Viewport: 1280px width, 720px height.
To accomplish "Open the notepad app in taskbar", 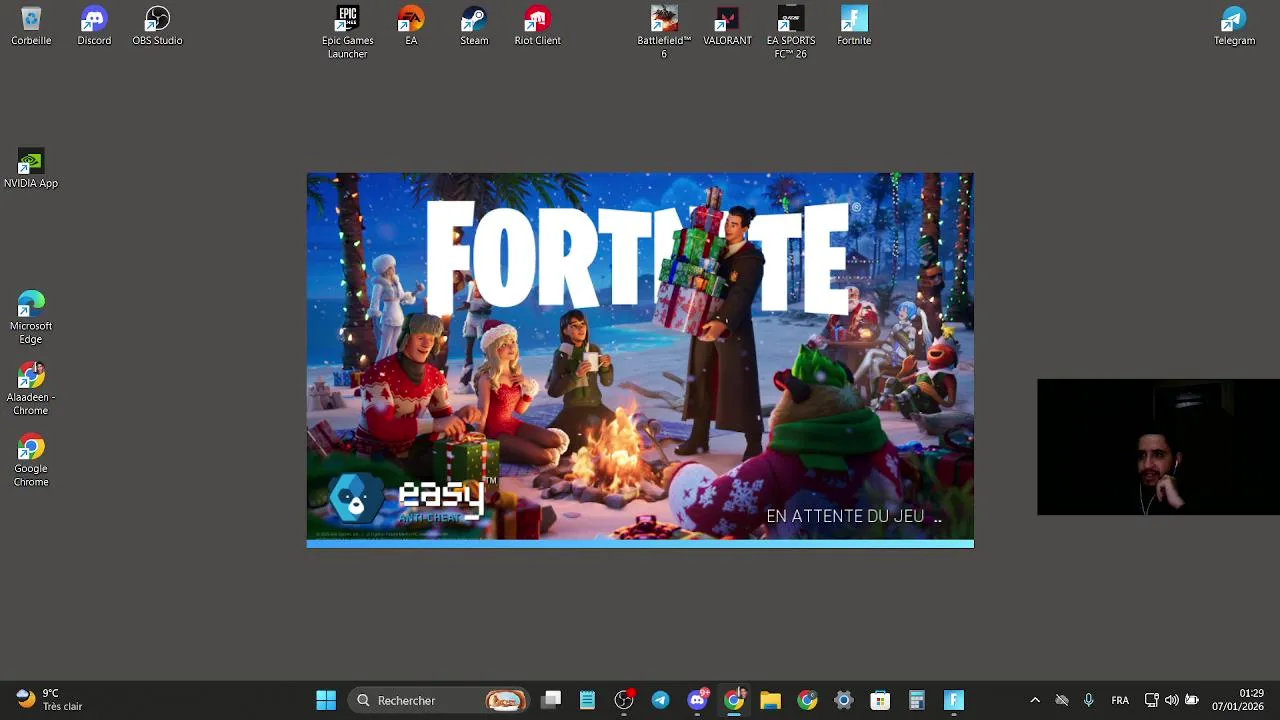I will [x=587, y=700].
